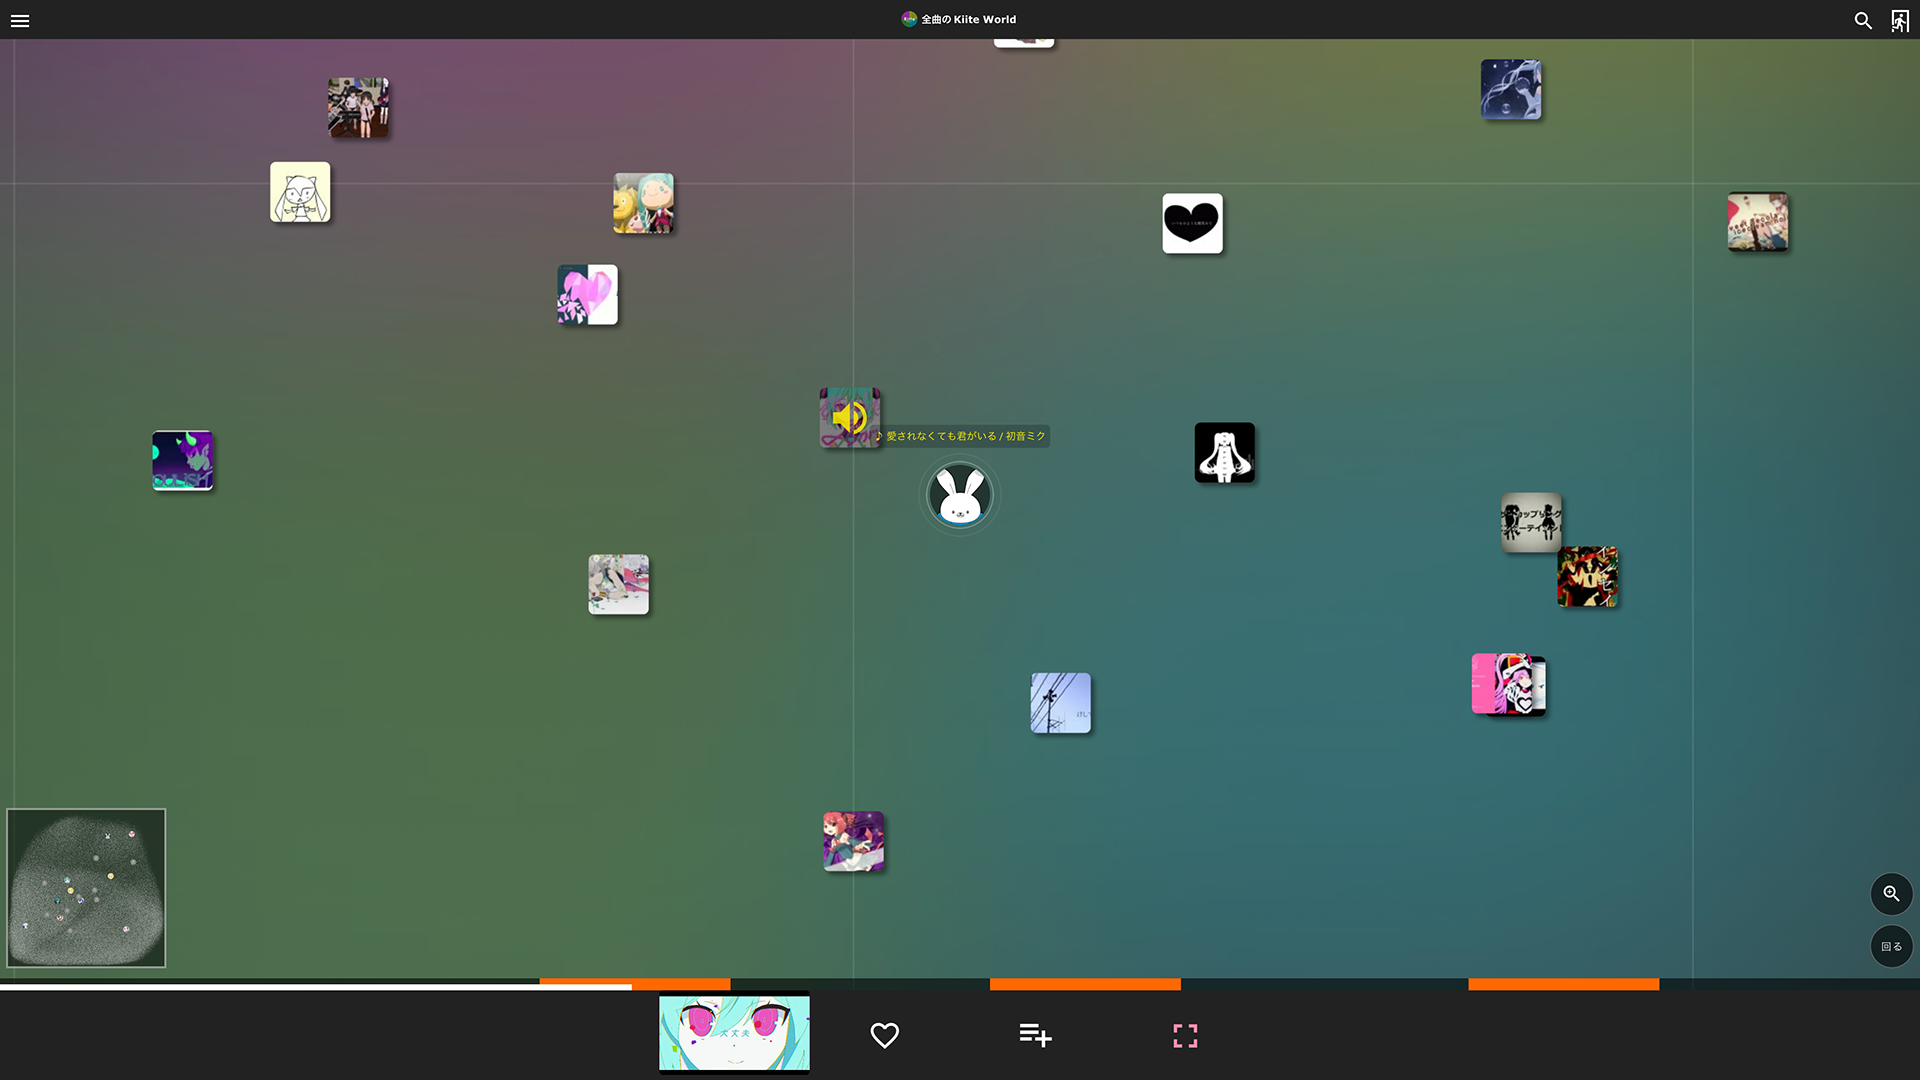Click the third orange timeline segment
1920x1080 pixels.
pyautogui.click(x=1563, y=984)
